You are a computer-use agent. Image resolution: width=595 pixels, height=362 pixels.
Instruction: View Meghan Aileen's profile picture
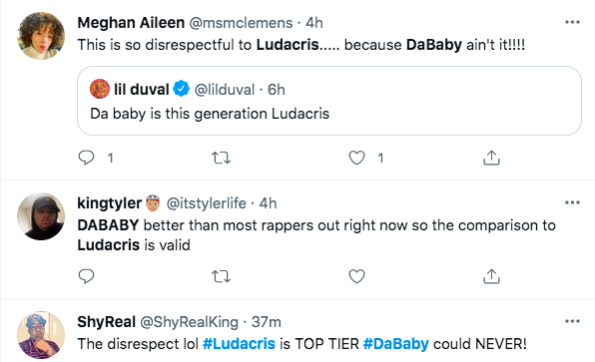[41, 36]
